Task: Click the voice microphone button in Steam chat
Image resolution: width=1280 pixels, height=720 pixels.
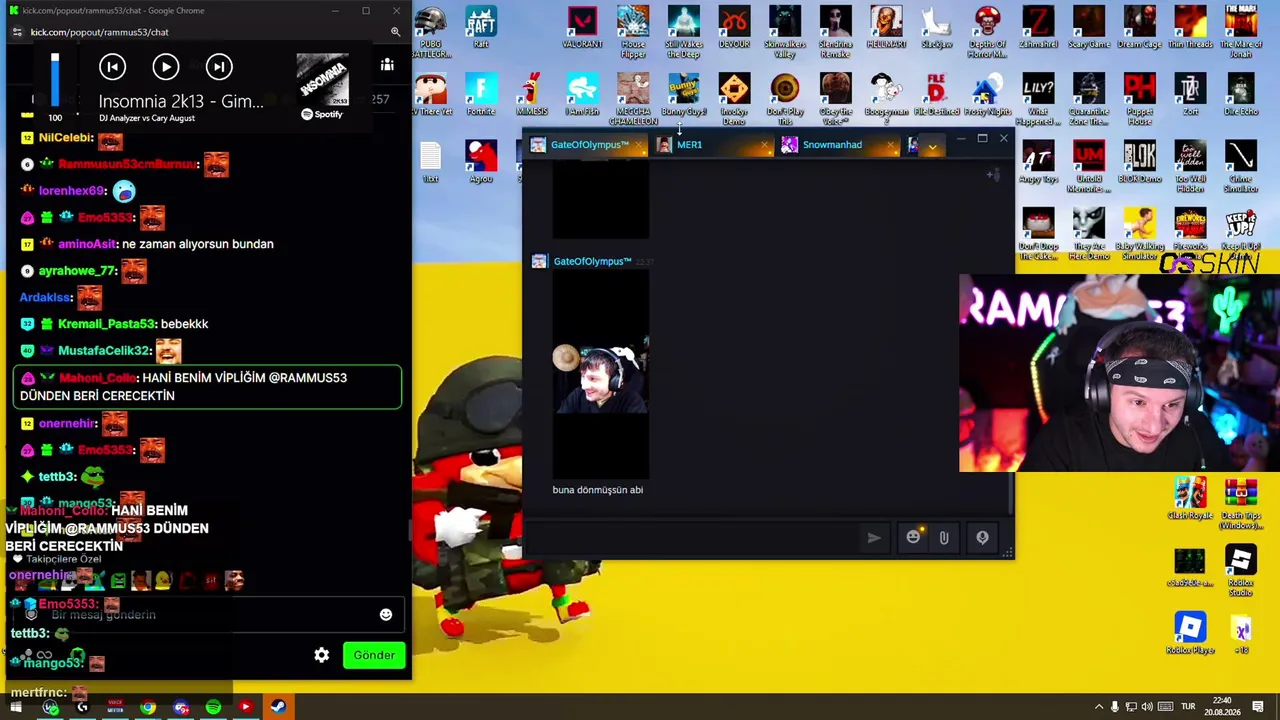Action: point(982,538)
